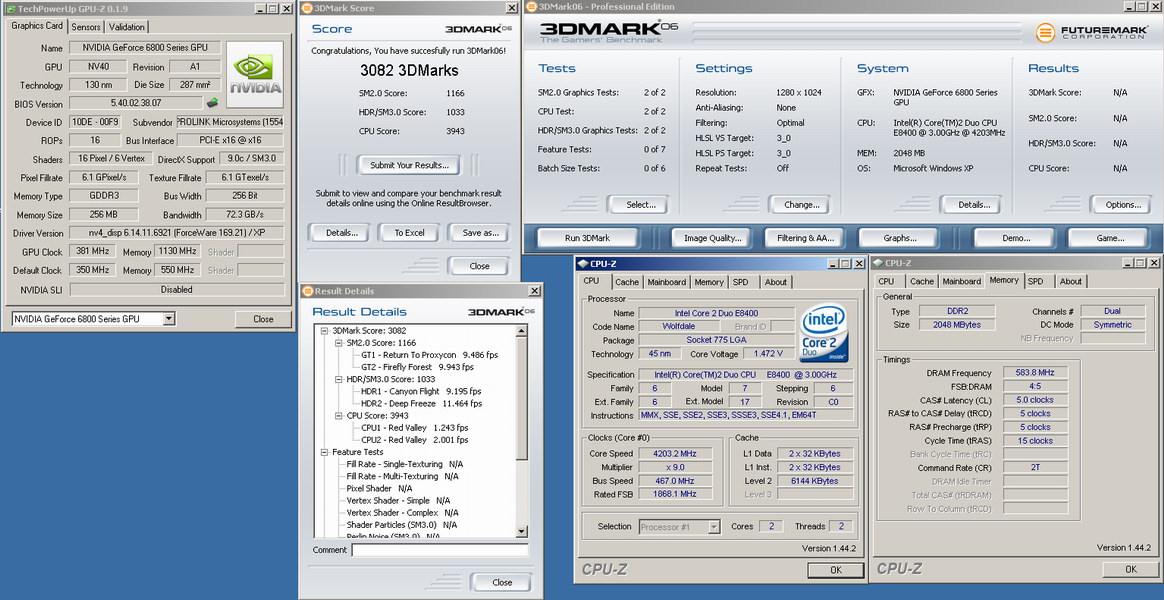Collapse the HDR/SM3.0 Score: 1033 node
Image resolution: width=1164 pixels, height=600 pixels.
pyautogui.click(x=339, y=379)
